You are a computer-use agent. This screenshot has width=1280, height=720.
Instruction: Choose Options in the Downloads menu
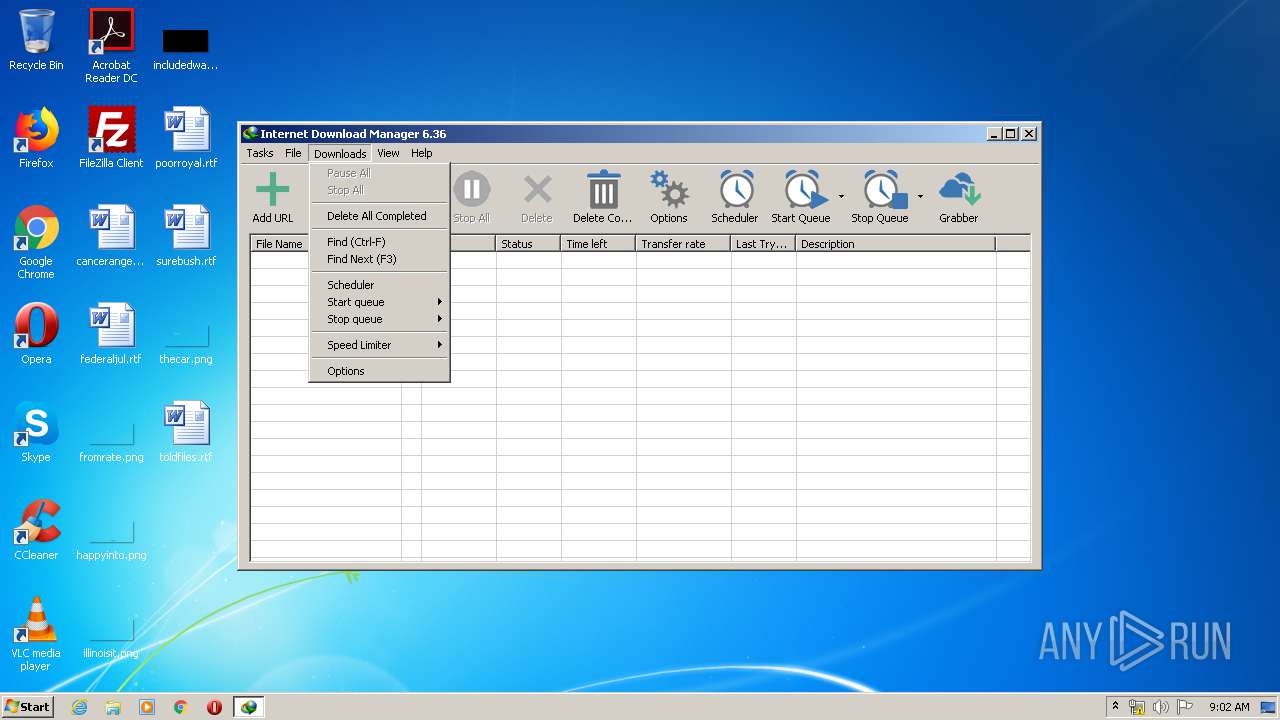379,371
